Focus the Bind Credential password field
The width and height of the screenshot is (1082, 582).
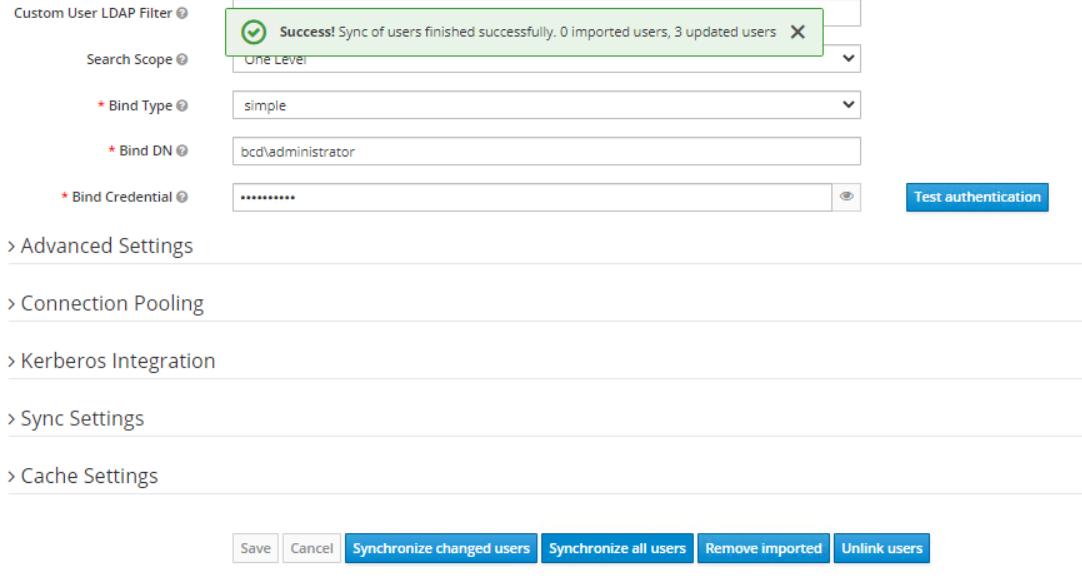532,197
